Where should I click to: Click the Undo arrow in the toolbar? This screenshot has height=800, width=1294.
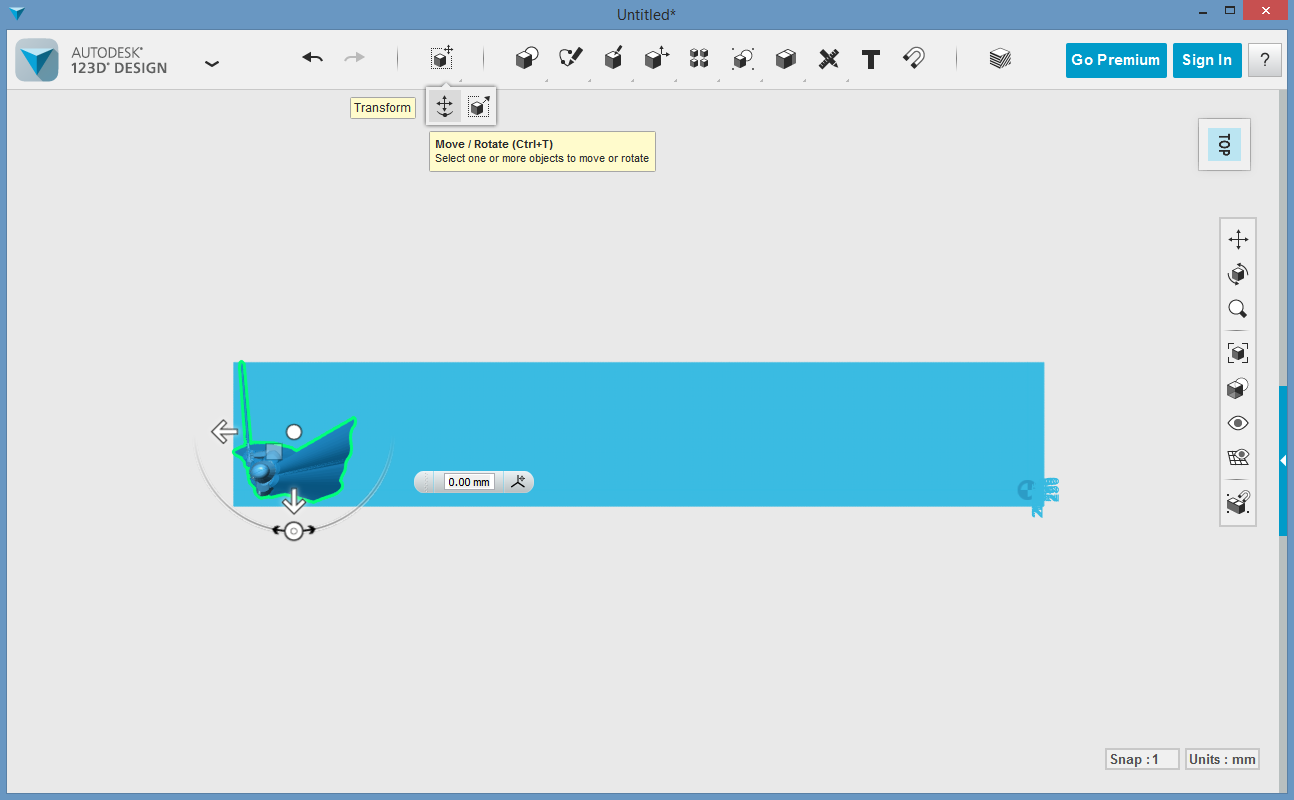click(x=312, y=59)
